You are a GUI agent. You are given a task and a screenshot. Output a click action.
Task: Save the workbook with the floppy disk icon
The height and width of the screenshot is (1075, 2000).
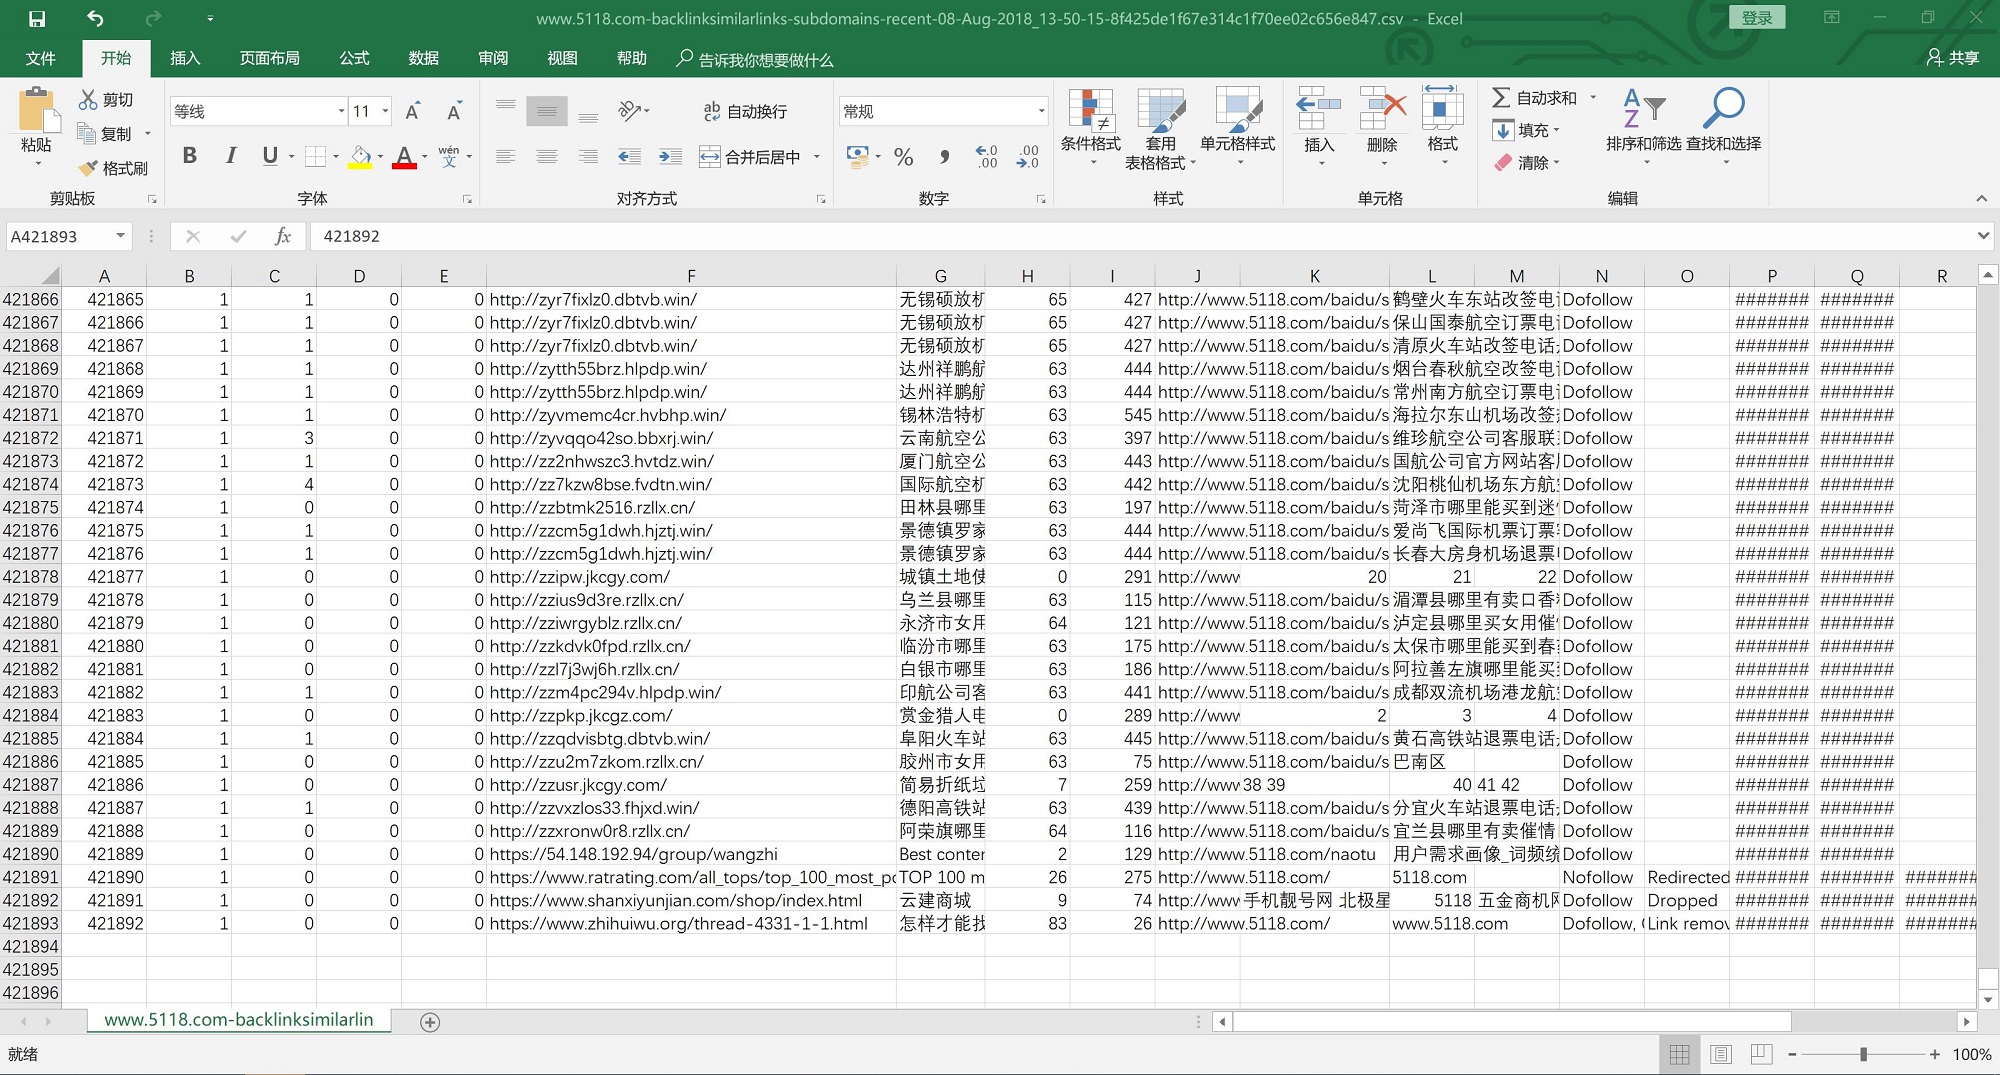click(37, 18)
